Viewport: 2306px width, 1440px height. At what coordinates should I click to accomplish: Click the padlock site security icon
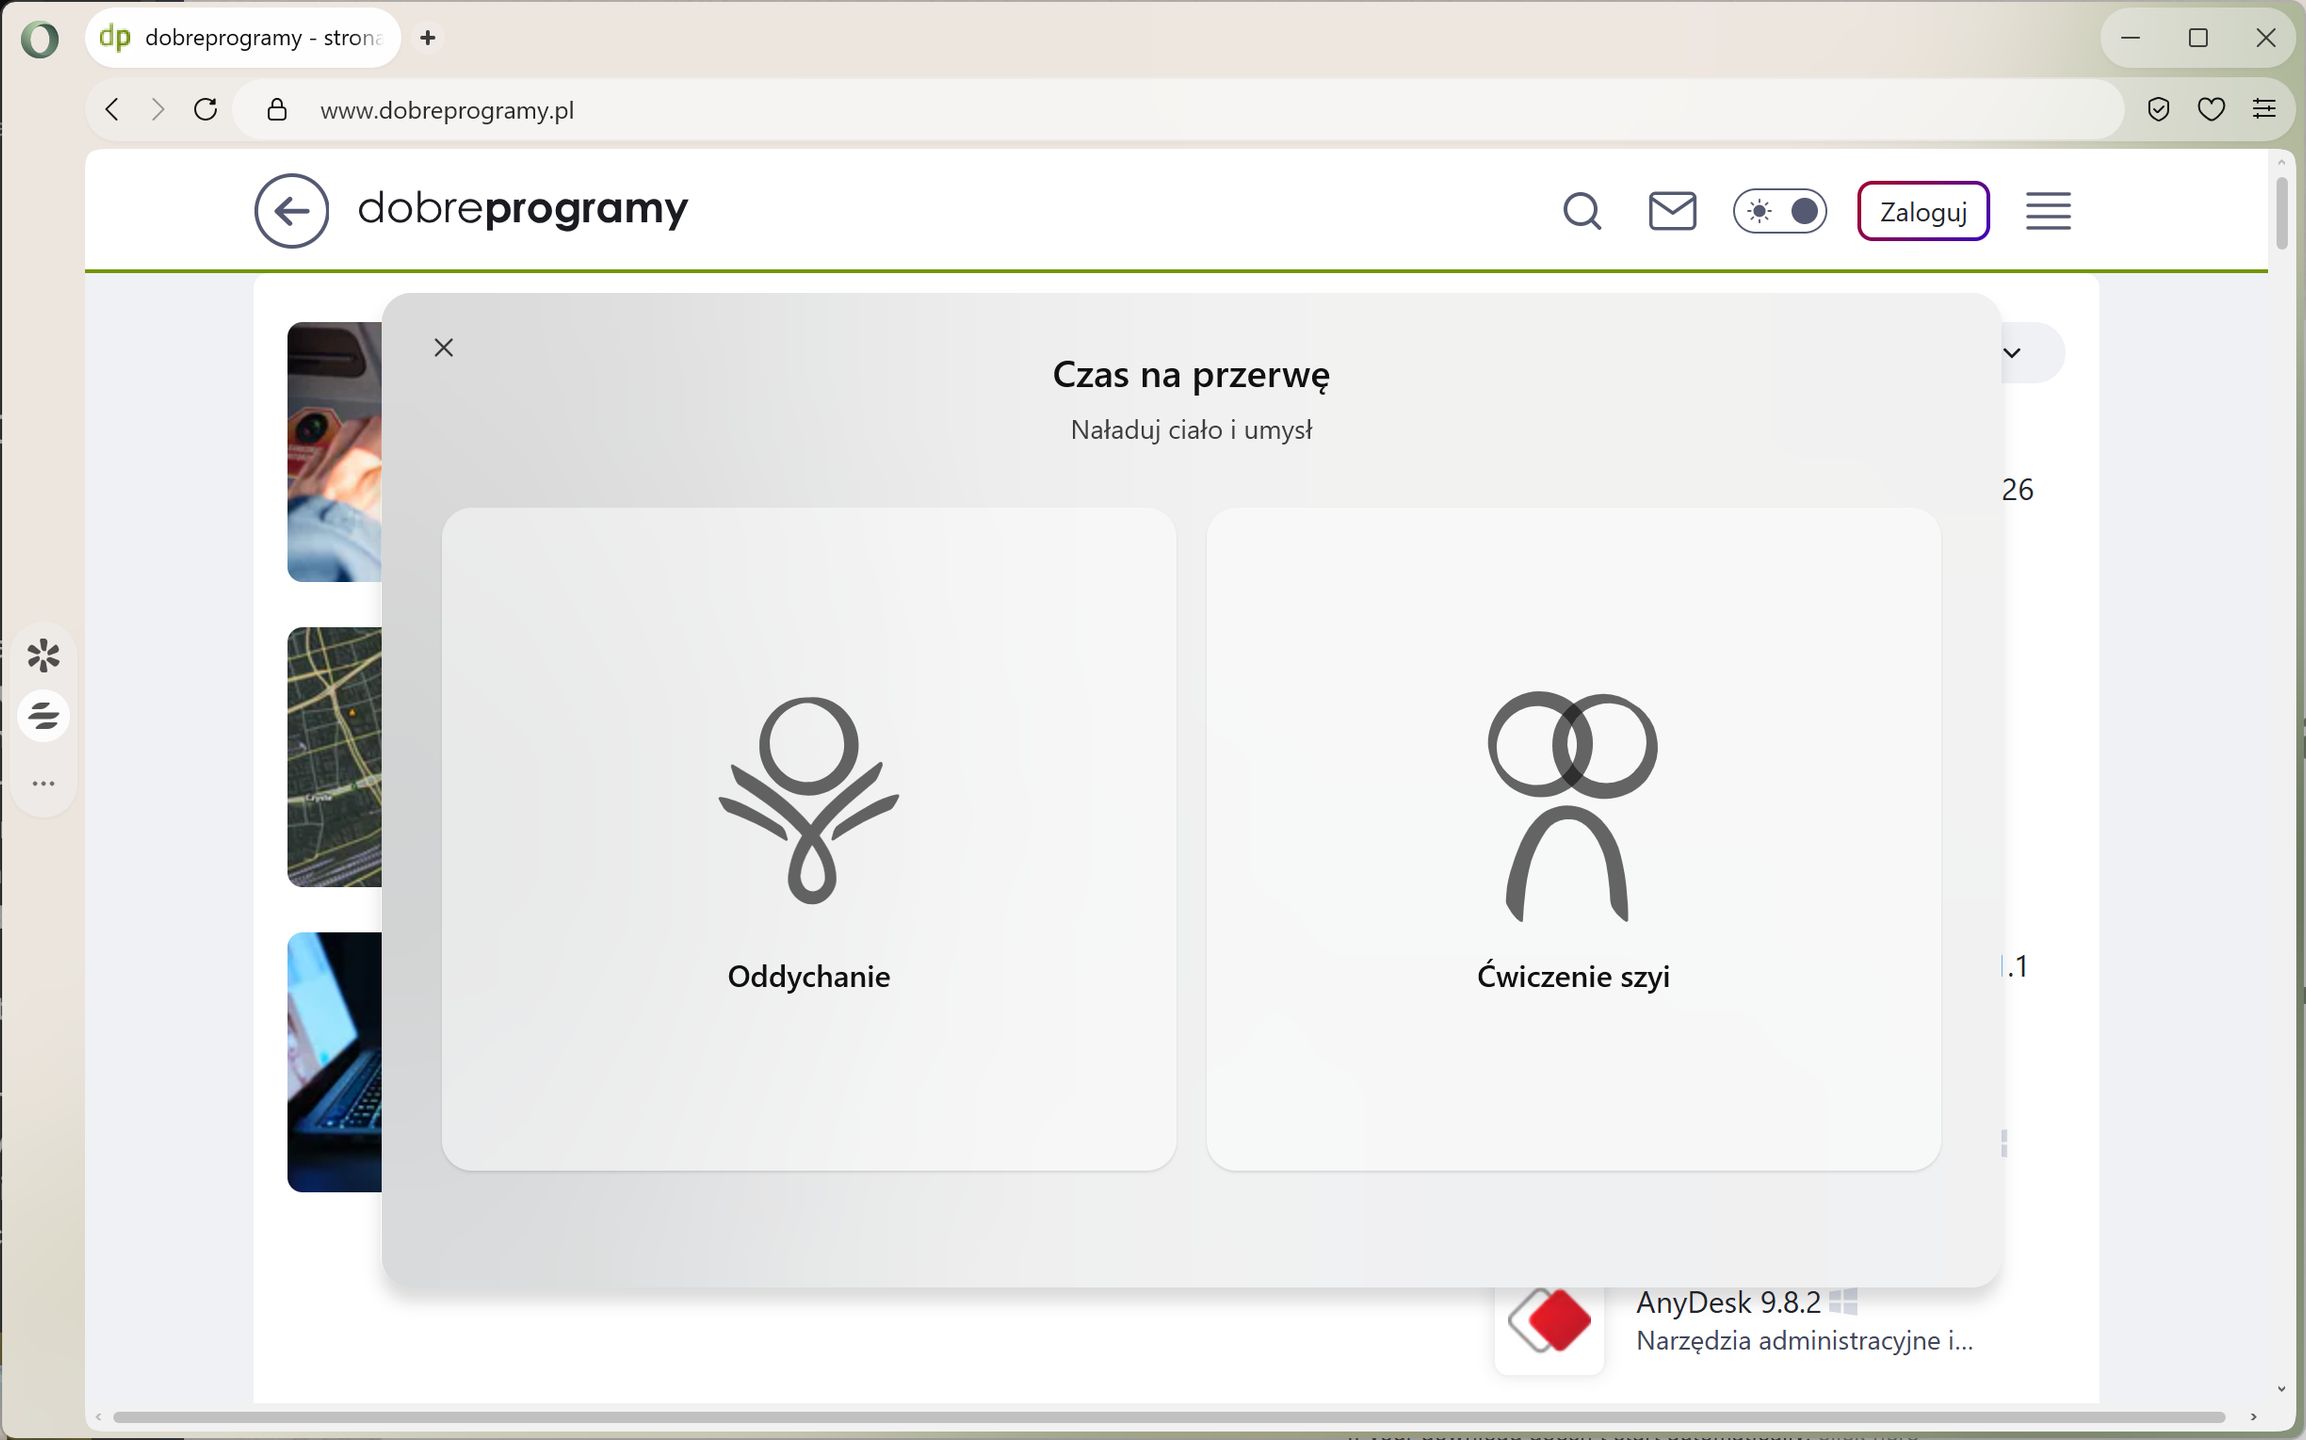[x=277, y=110]
